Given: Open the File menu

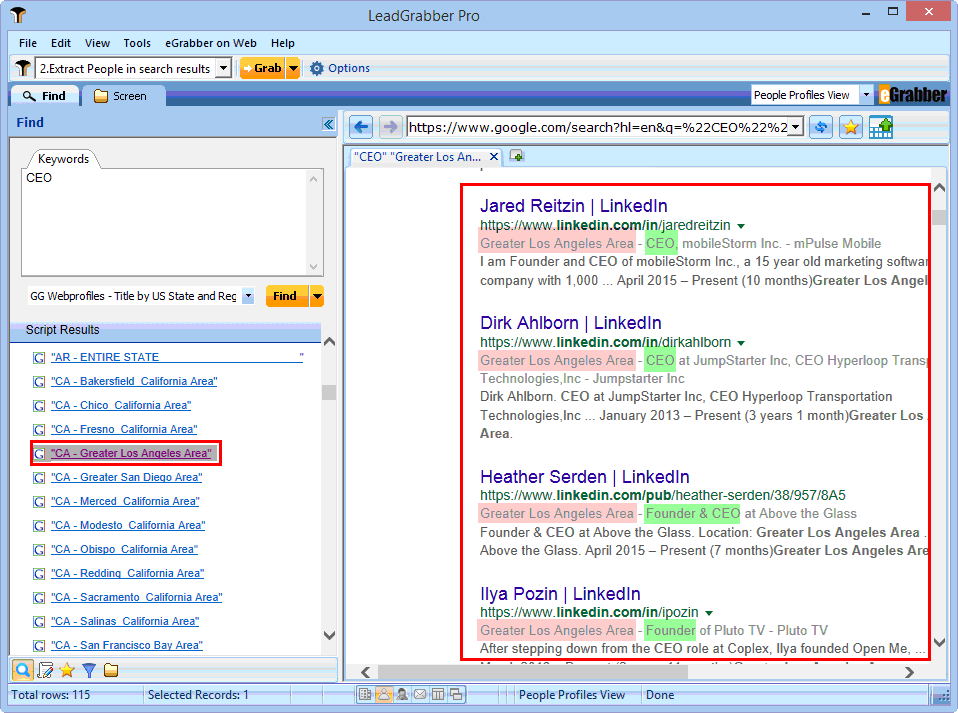Looking at the screenshot, I should point(27,43).
